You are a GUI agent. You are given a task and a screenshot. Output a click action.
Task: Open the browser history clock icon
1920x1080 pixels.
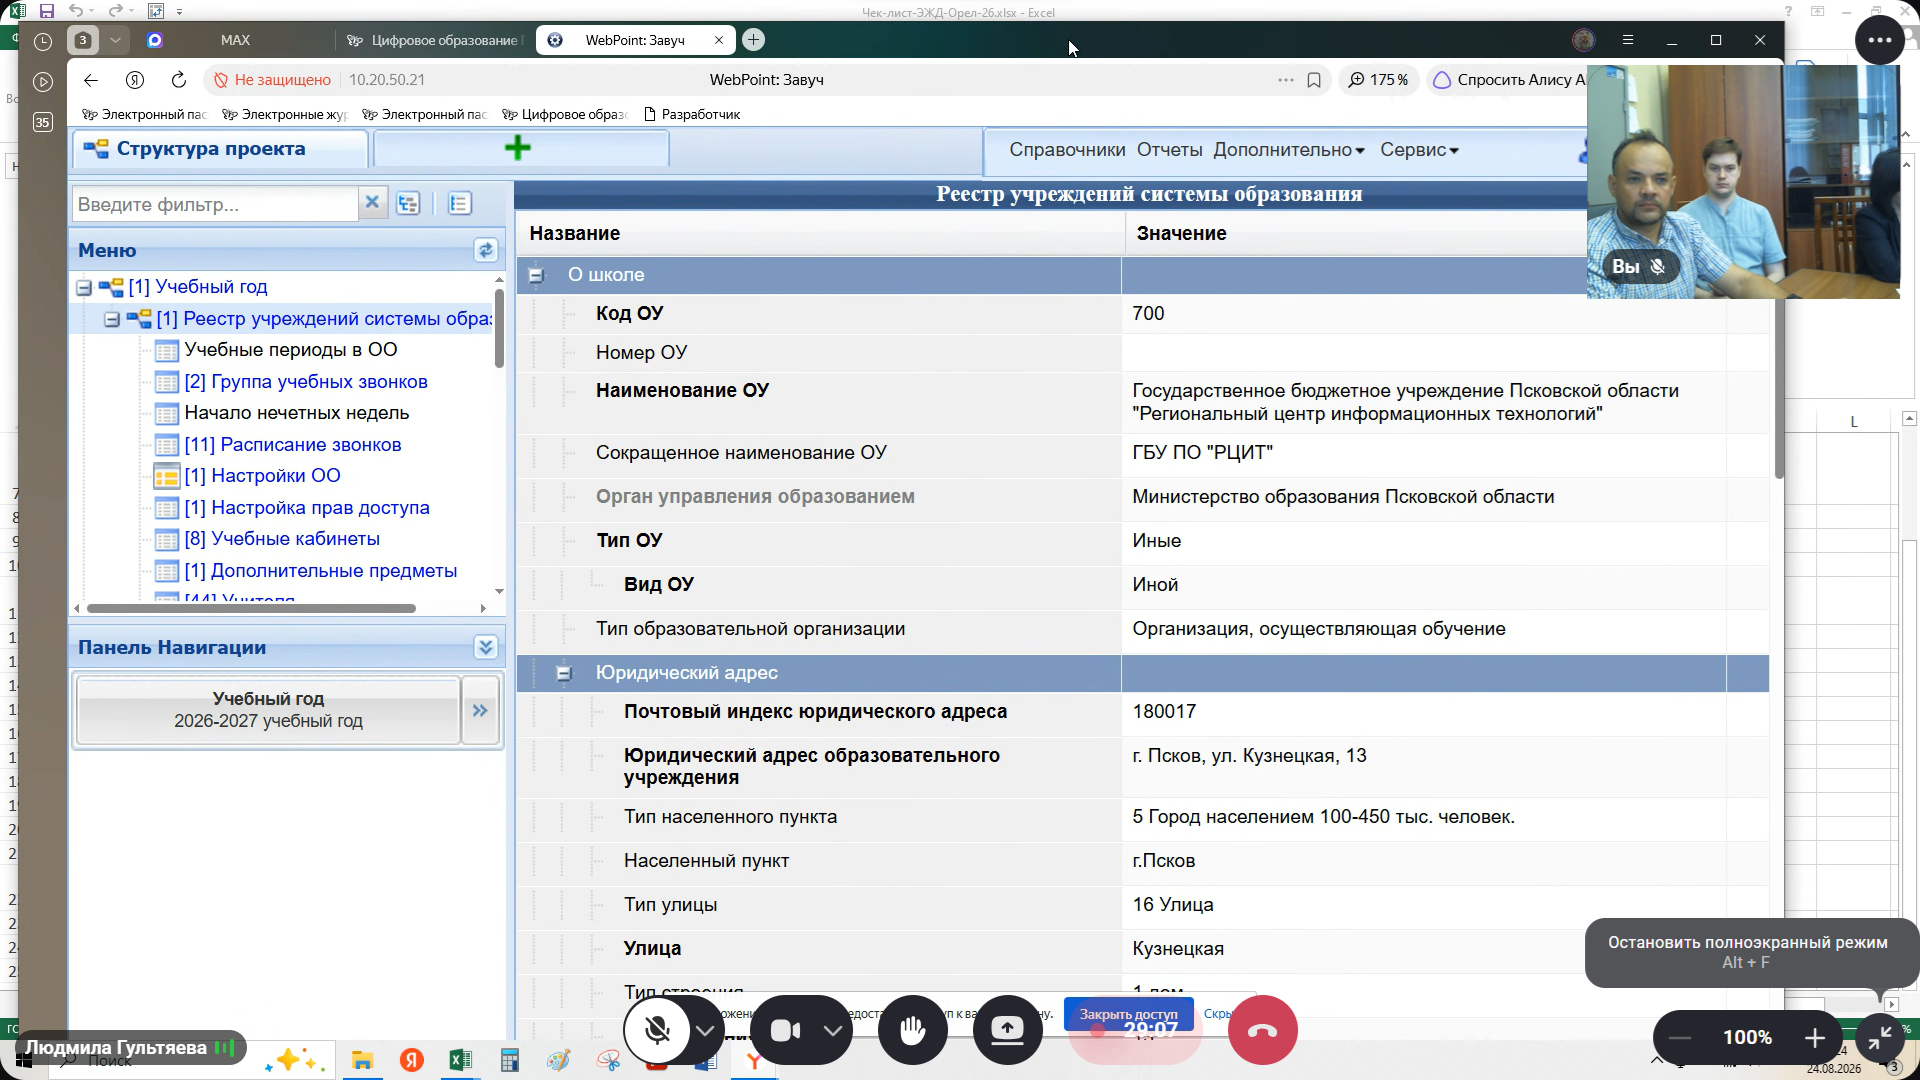[43, 41]
